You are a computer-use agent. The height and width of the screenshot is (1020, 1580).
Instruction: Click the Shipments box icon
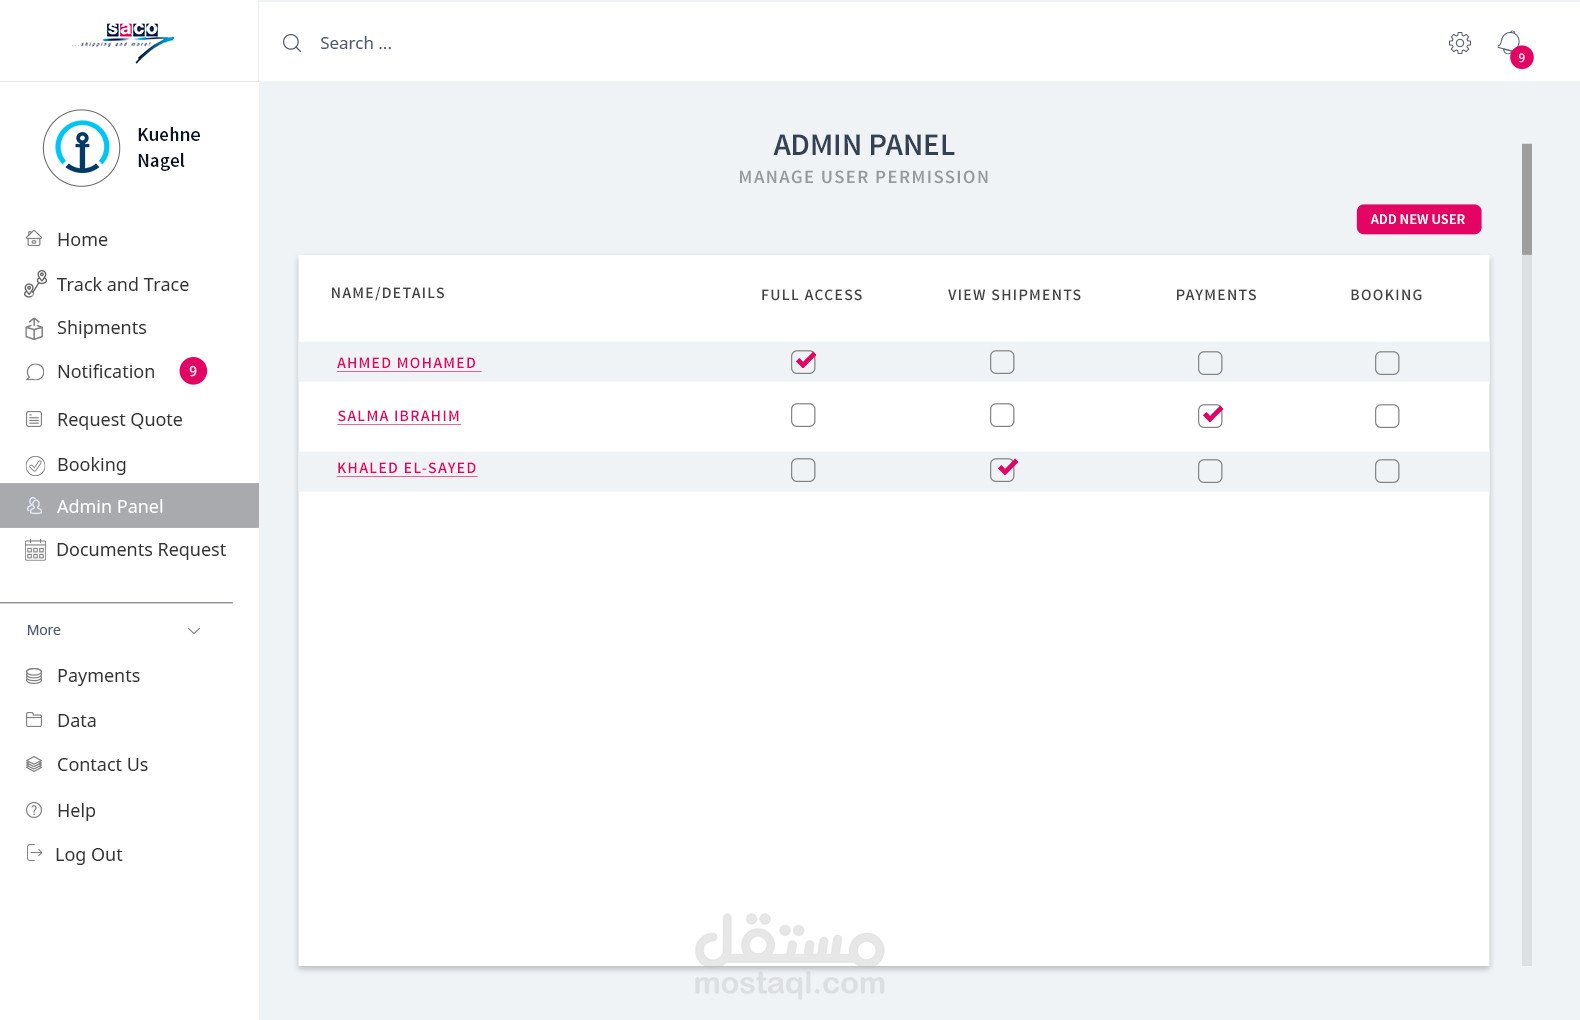coord(34,328)
